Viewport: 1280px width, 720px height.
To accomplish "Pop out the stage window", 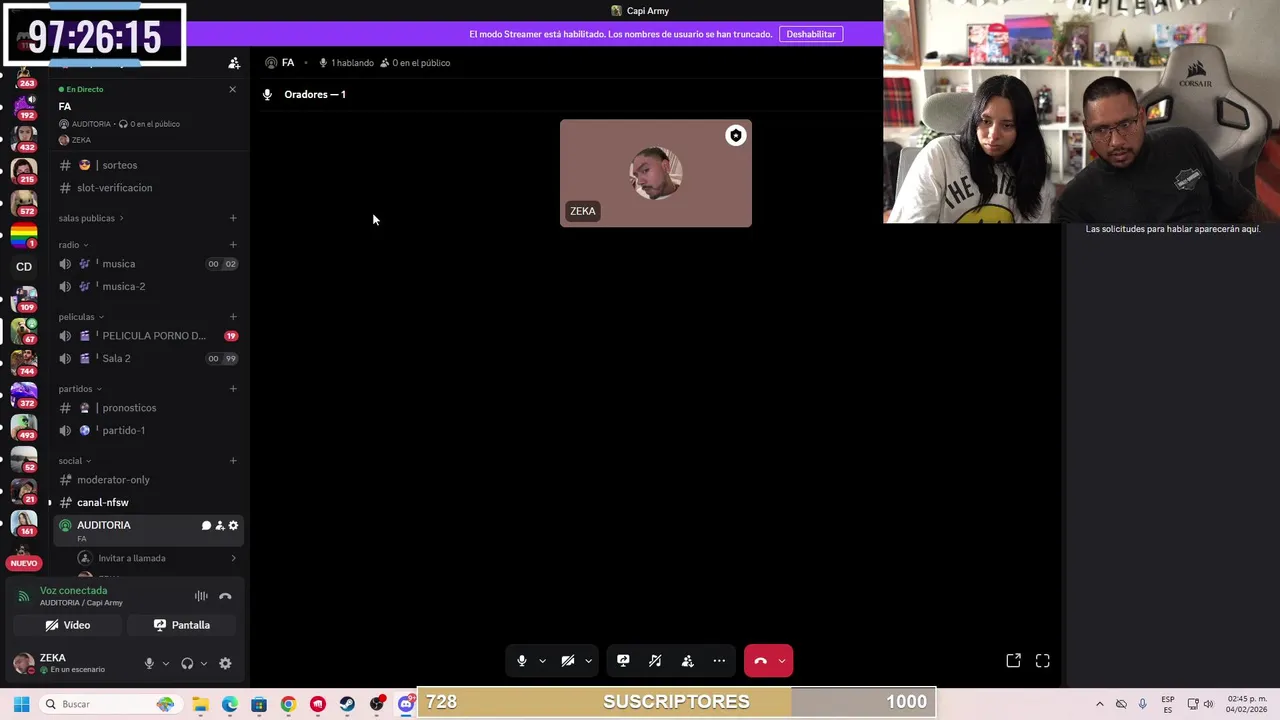I will [1013, 661].
